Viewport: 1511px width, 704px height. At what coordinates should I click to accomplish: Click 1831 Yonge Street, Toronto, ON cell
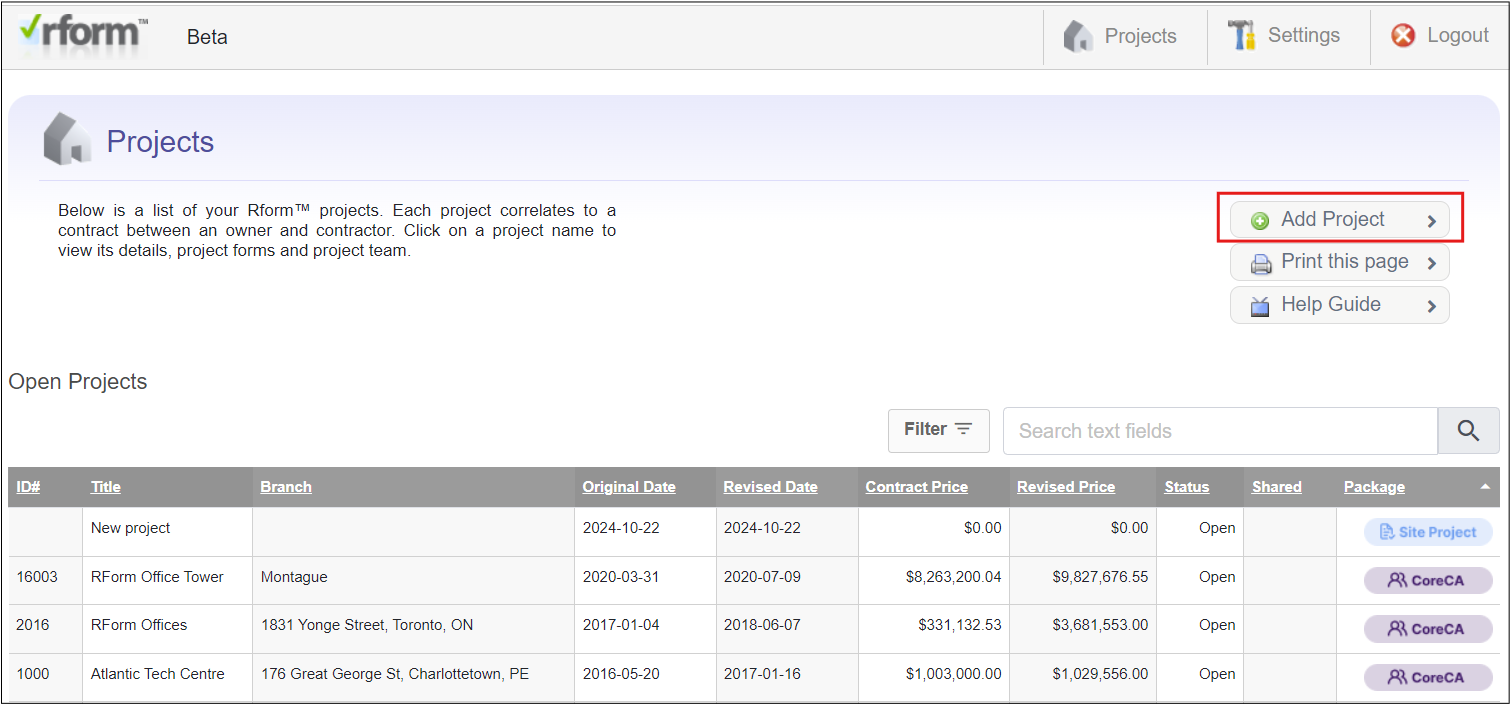(367, 625)
